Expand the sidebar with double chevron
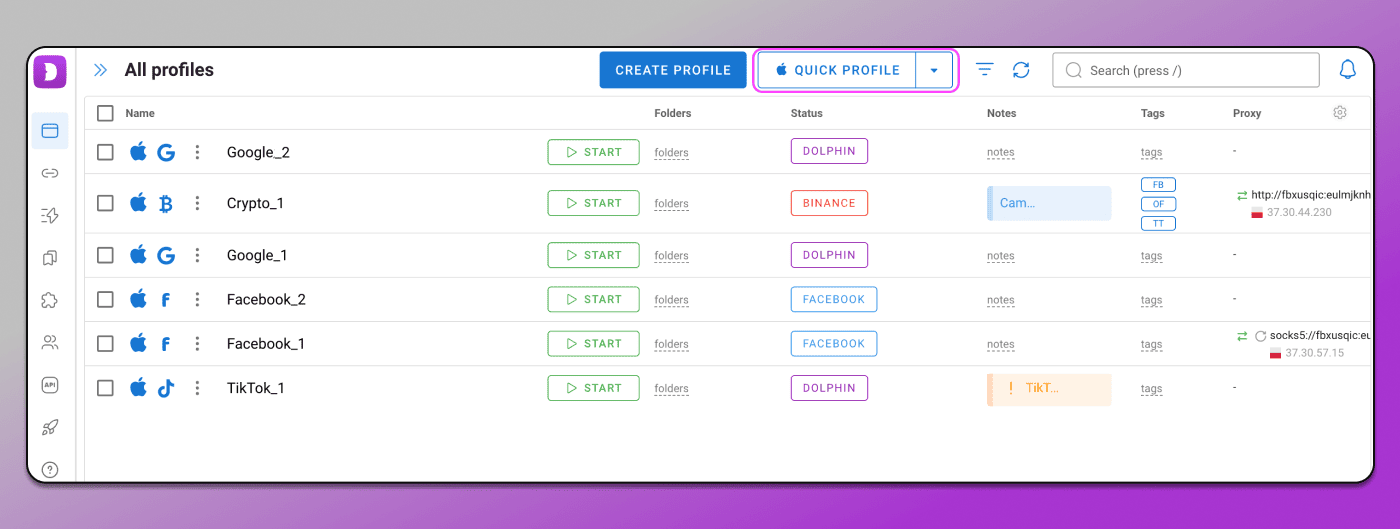The height and width of the screenshot is (529, 1400). click(x=100, y=70)
